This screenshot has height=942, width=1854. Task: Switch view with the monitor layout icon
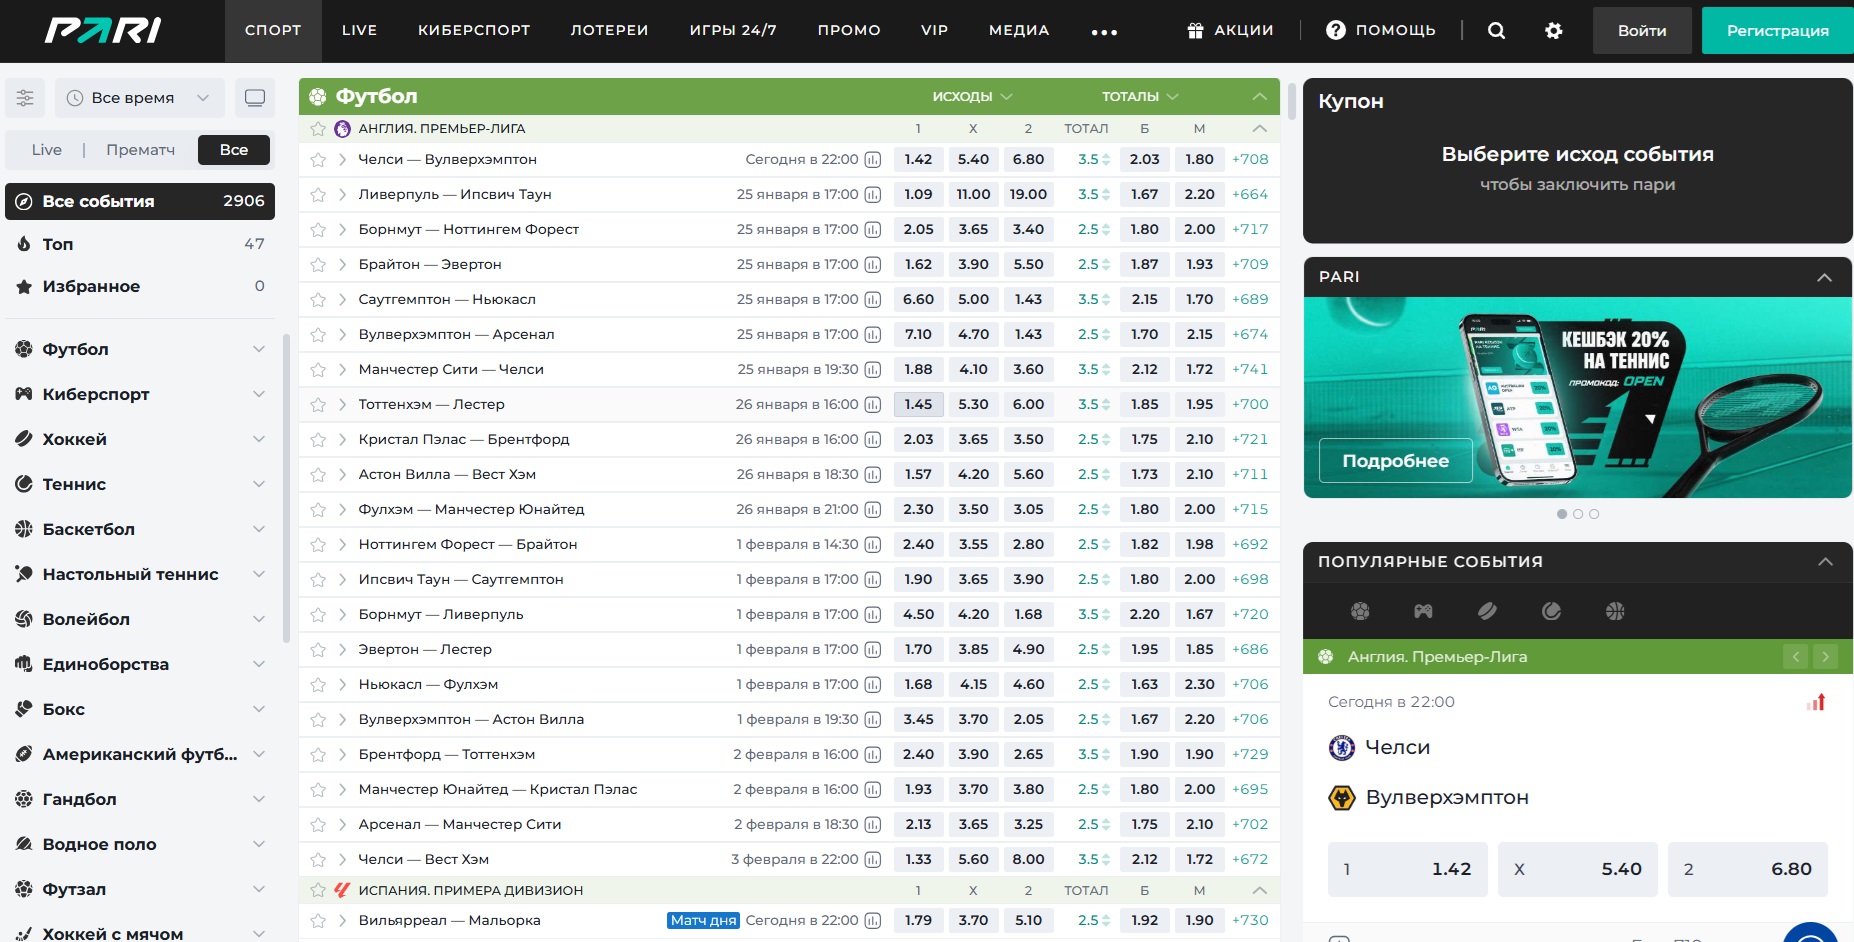pyautogui.click(x=255, y=98)
